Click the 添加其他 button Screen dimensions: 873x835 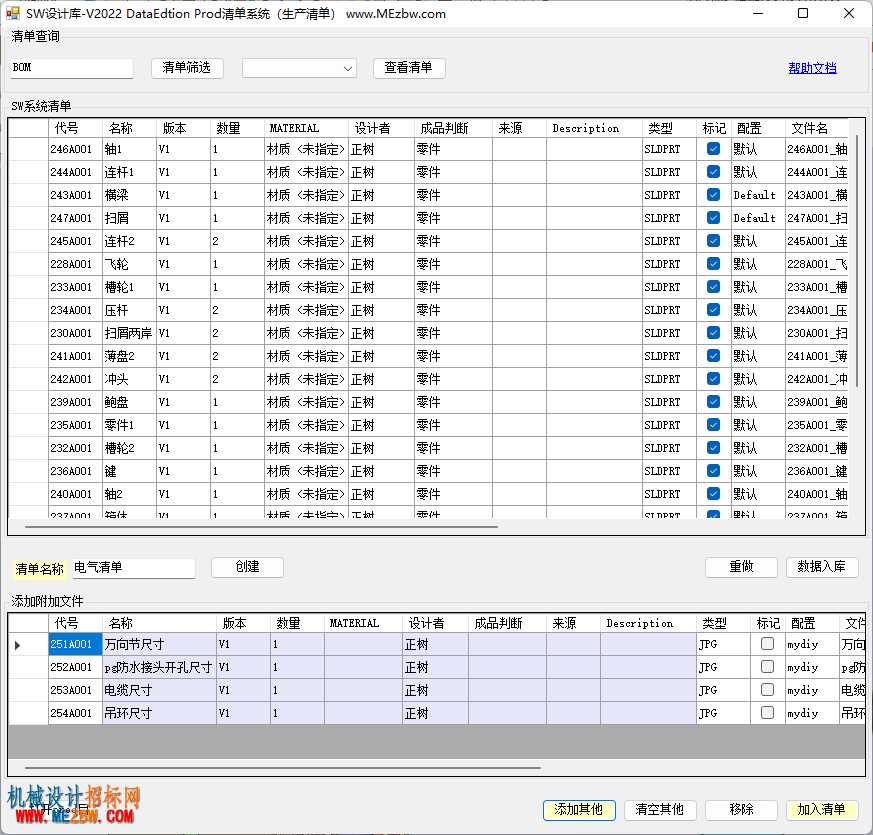(x=579, y=810)
